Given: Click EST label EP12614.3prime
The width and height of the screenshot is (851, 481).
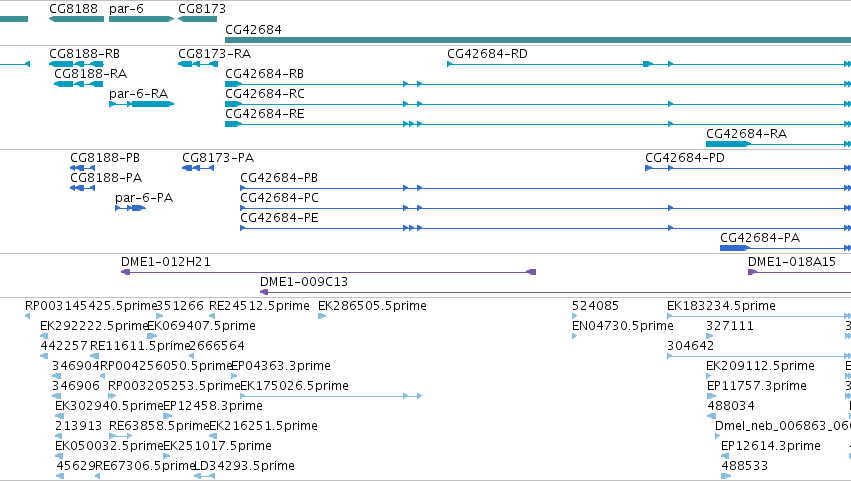Looking at the screenshot, I should (771, 446).
